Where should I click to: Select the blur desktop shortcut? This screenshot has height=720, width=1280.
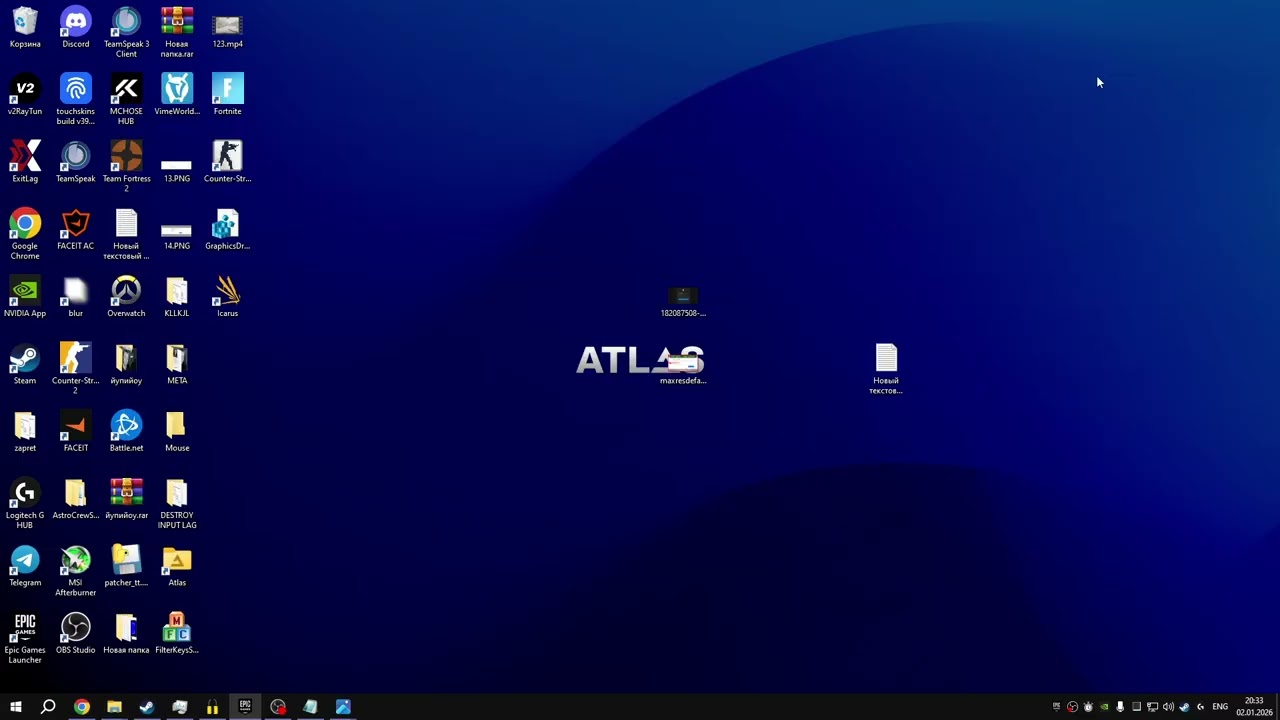click(75, 297)
